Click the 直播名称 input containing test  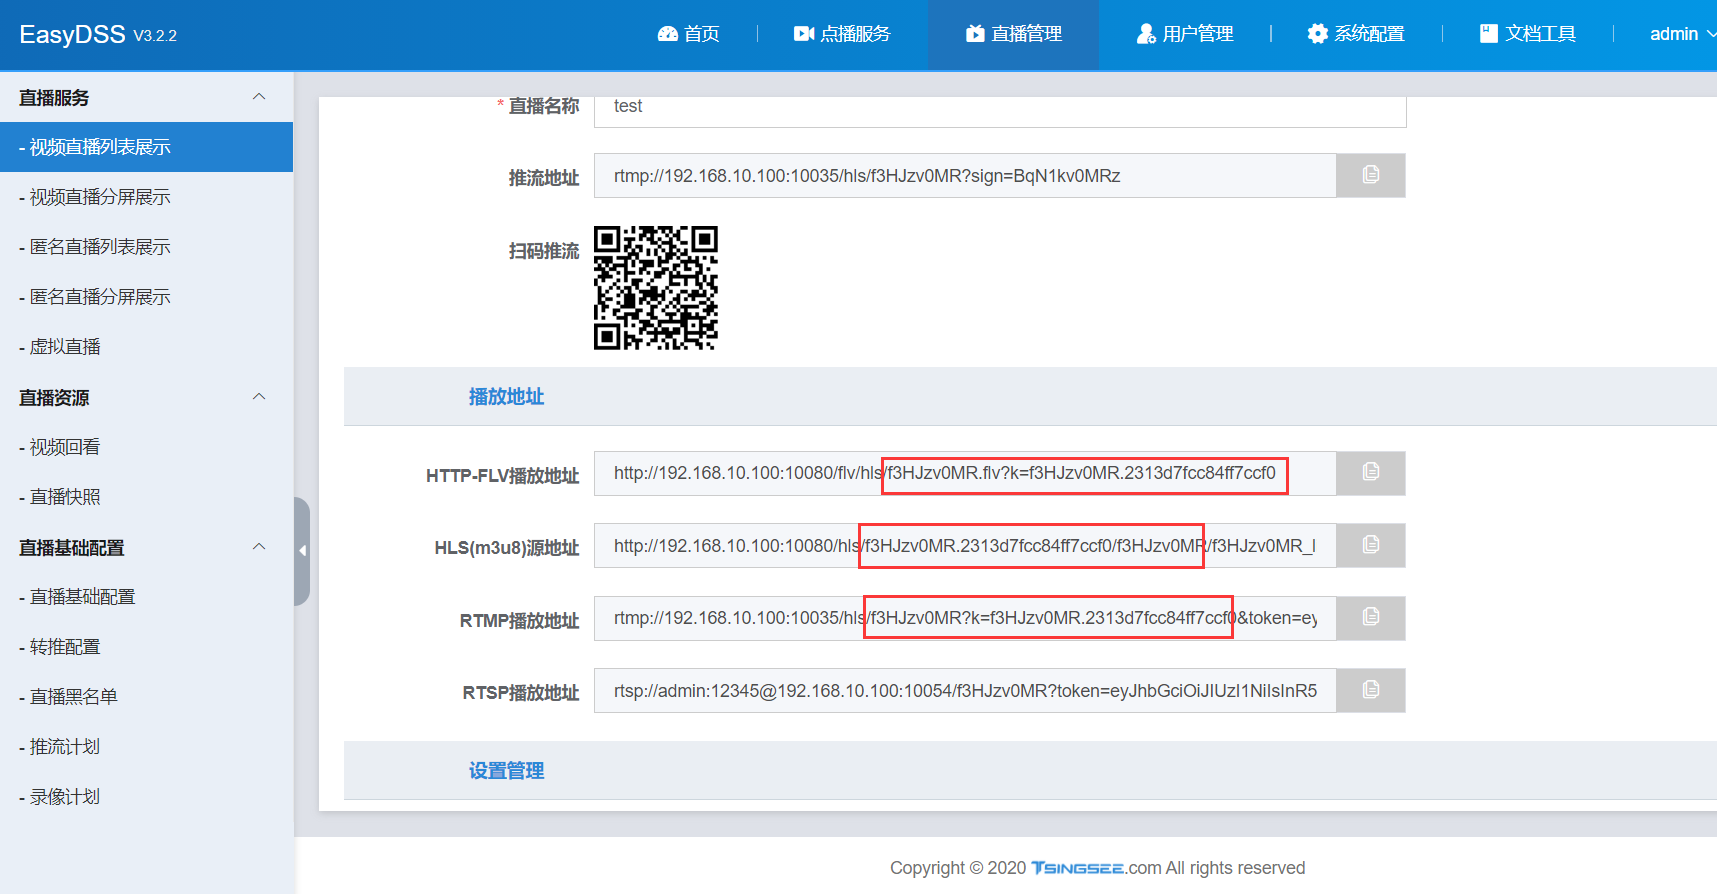(1000, 110)
